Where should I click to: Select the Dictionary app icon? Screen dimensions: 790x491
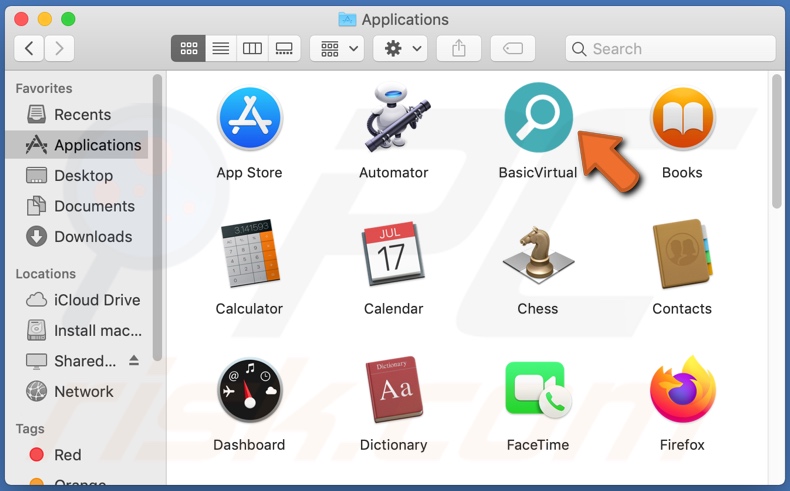click(394, 389)
